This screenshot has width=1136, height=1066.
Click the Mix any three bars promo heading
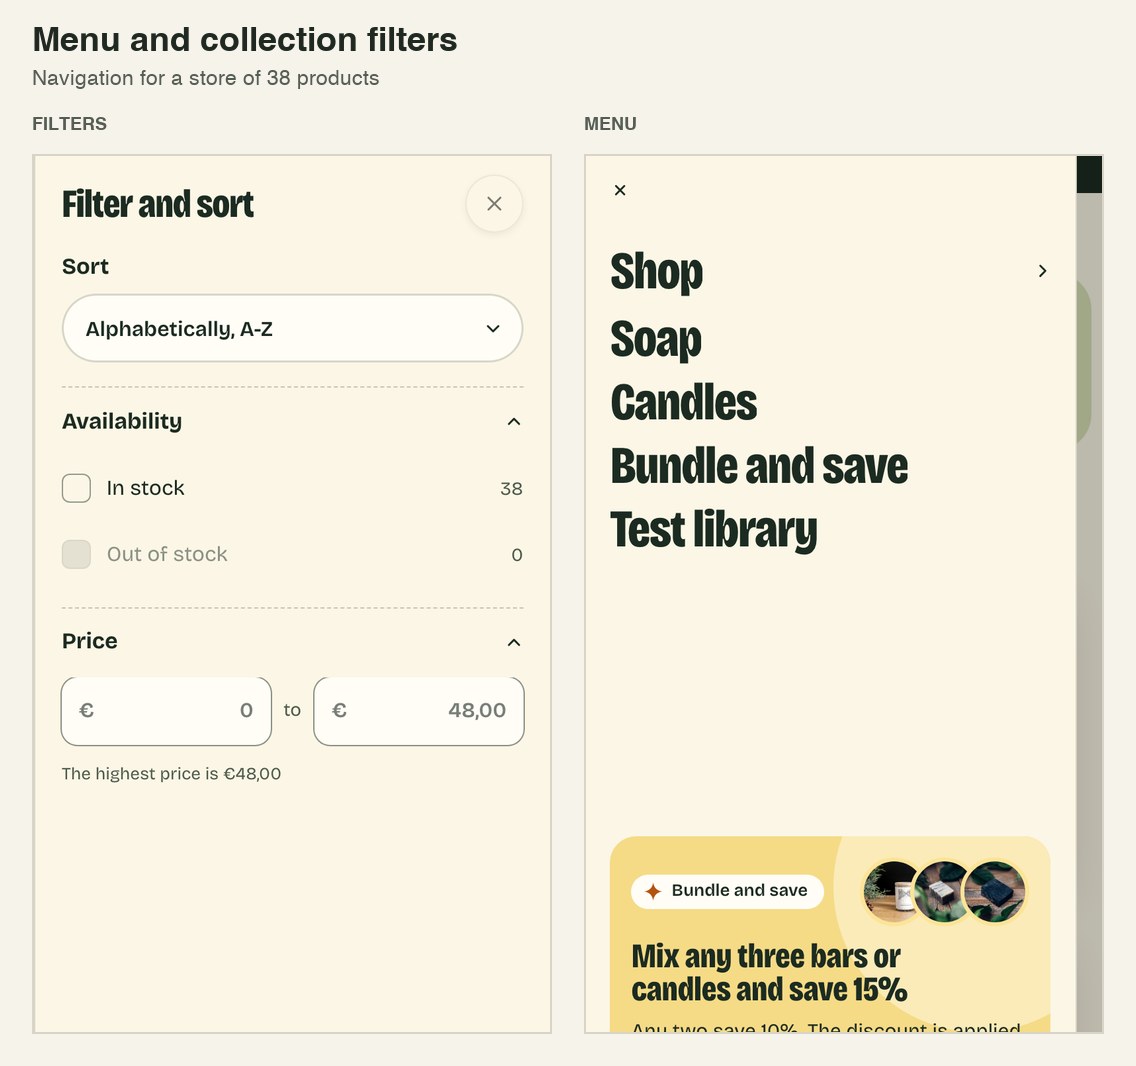point(769,973)
